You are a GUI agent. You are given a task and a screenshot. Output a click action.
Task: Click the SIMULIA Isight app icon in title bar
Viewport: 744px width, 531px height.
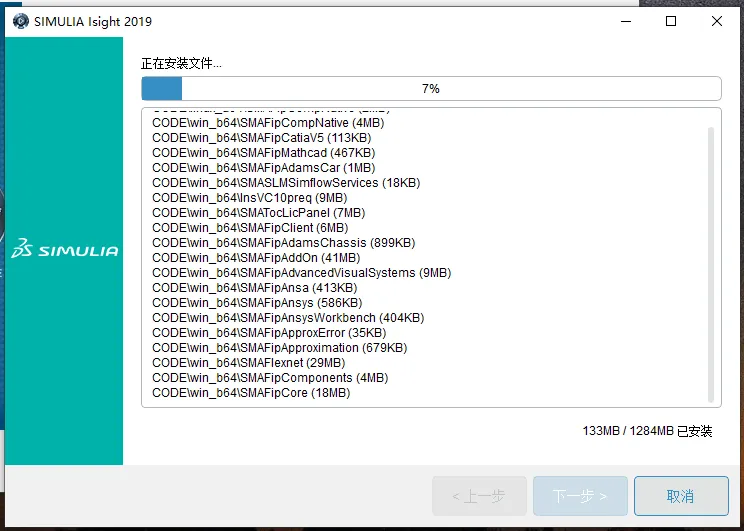pos(20,21)
